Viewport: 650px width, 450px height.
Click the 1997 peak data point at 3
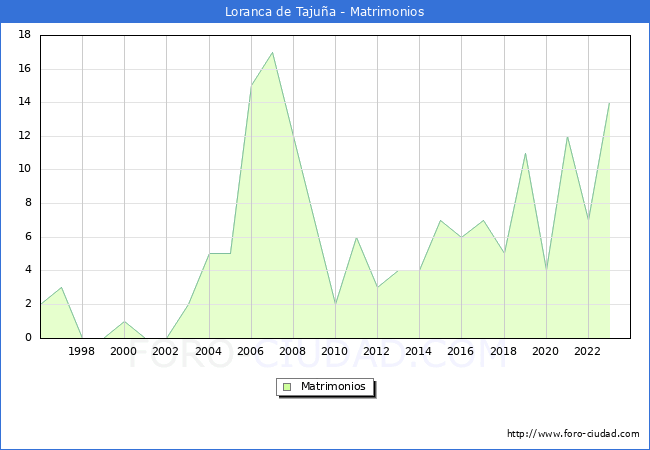coord(61,288)
